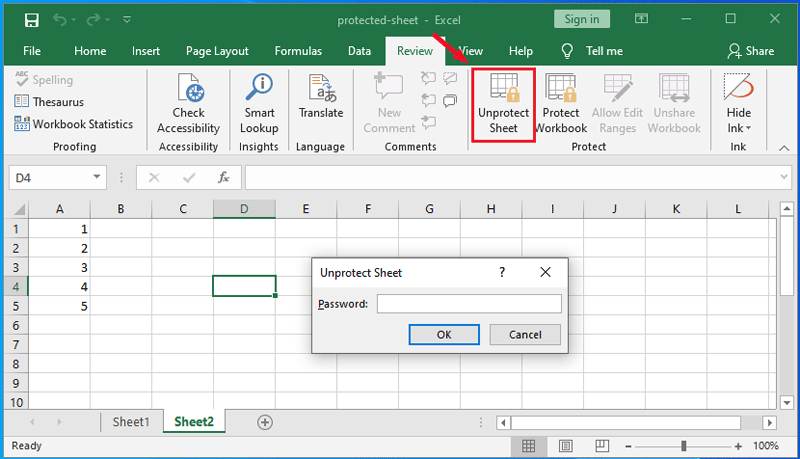
Task: Open the Page Layout tab
Action: (x=217, y=51)
